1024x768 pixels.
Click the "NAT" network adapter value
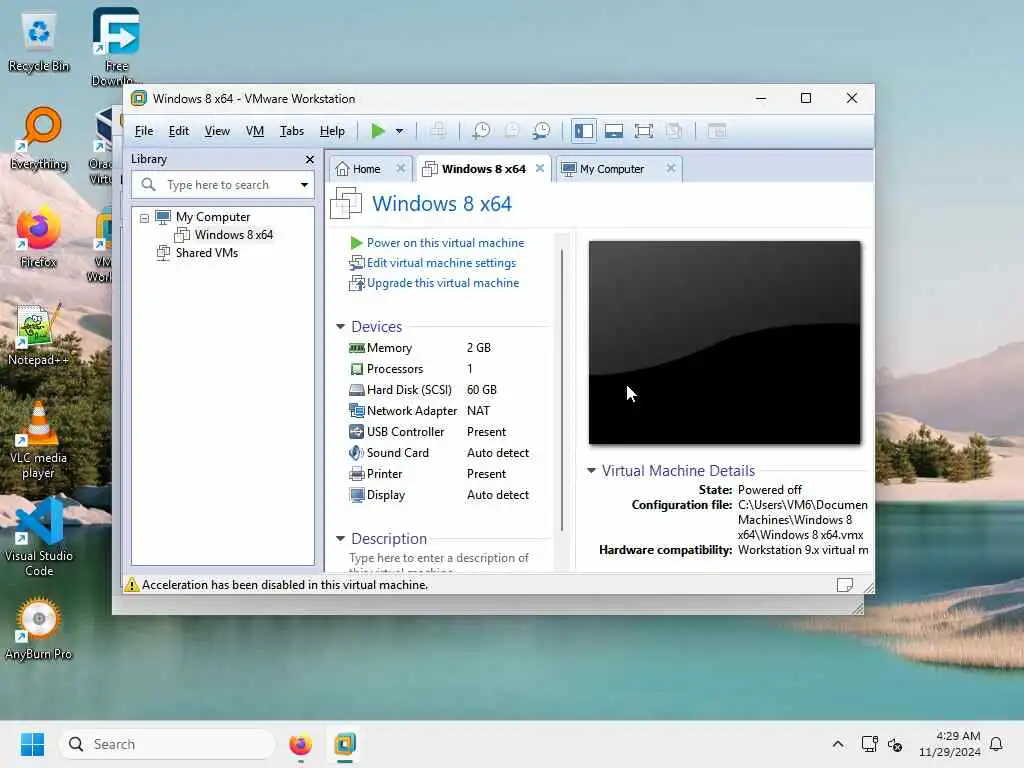pos(478,411)
